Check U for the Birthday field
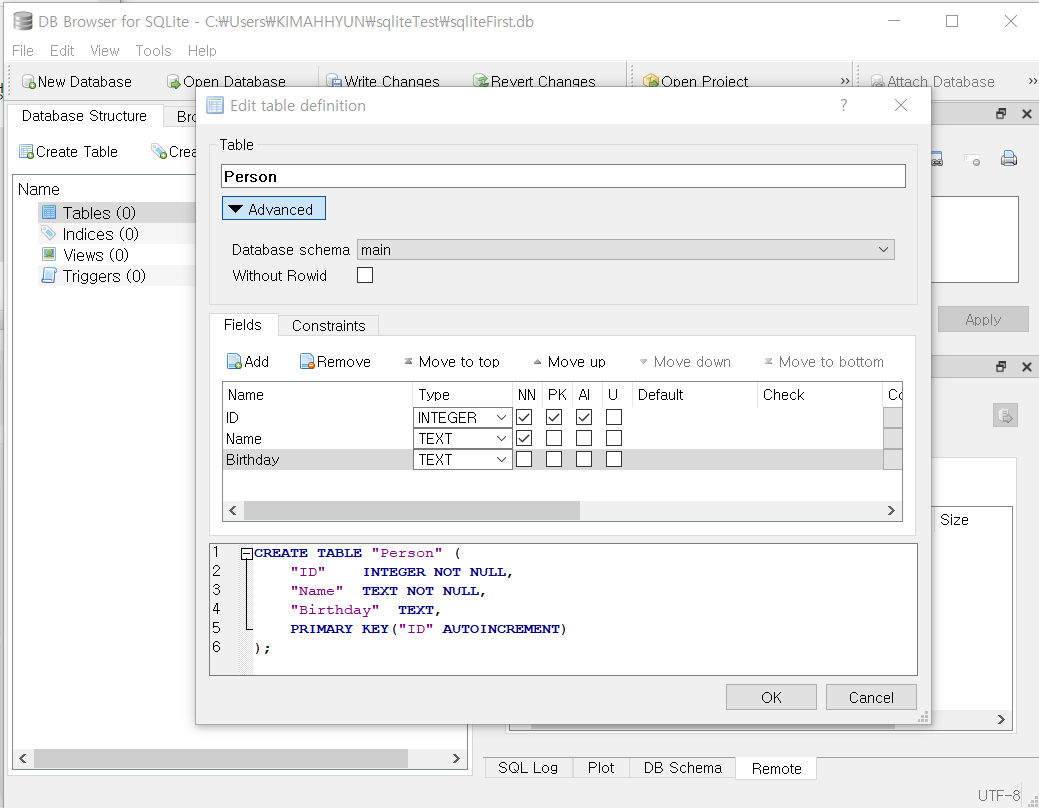 click(x=614, y=459)
